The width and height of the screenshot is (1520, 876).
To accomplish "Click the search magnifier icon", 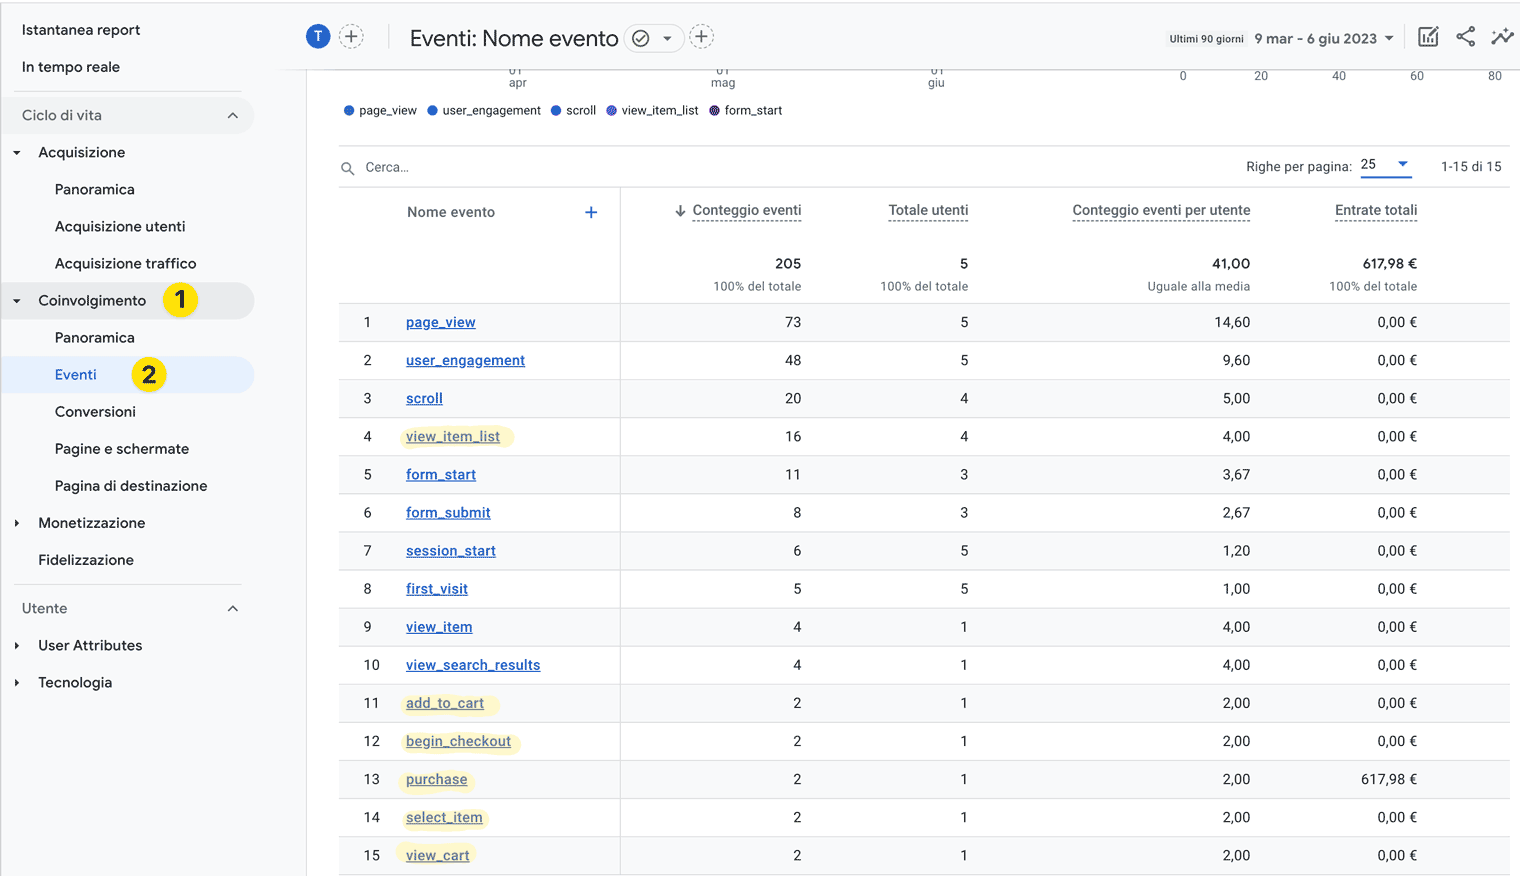I will pyautogui.click(x=348, y=168).
